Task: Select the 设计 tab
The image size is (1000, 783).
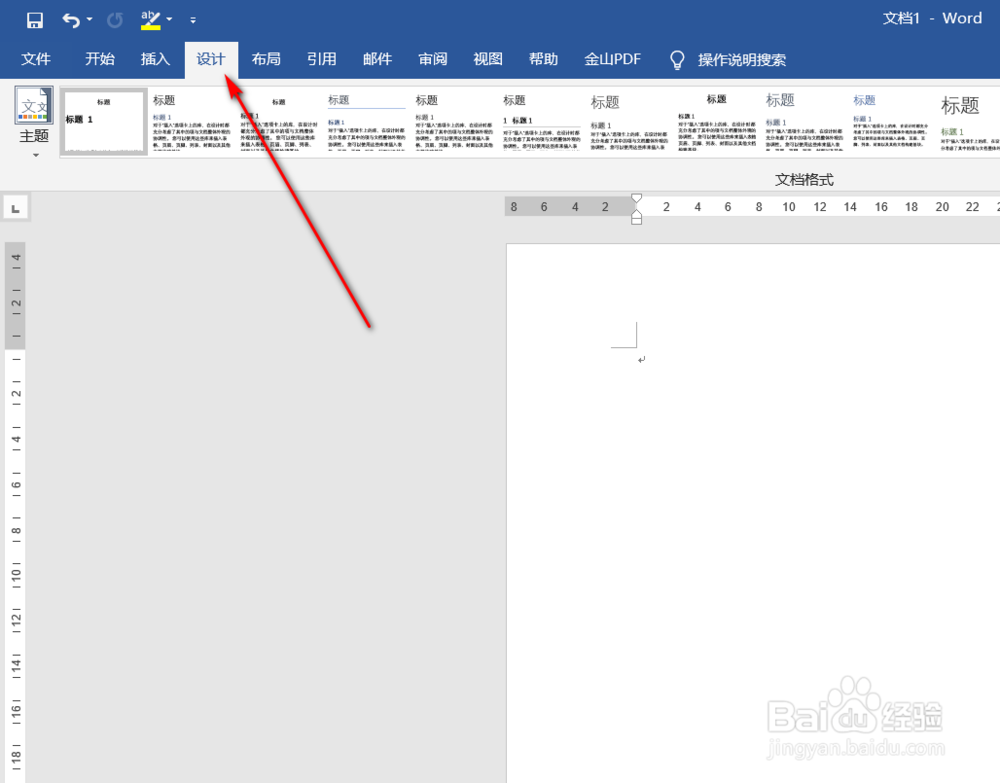Action: [211, 59]
